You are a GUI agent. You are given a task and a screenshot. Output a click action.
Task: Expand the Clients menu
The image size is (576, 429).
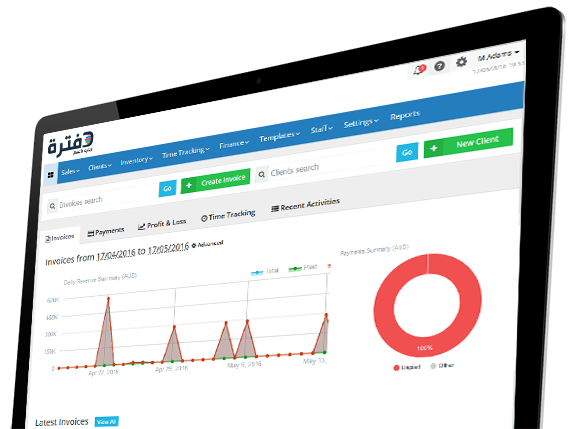[100, 167]
